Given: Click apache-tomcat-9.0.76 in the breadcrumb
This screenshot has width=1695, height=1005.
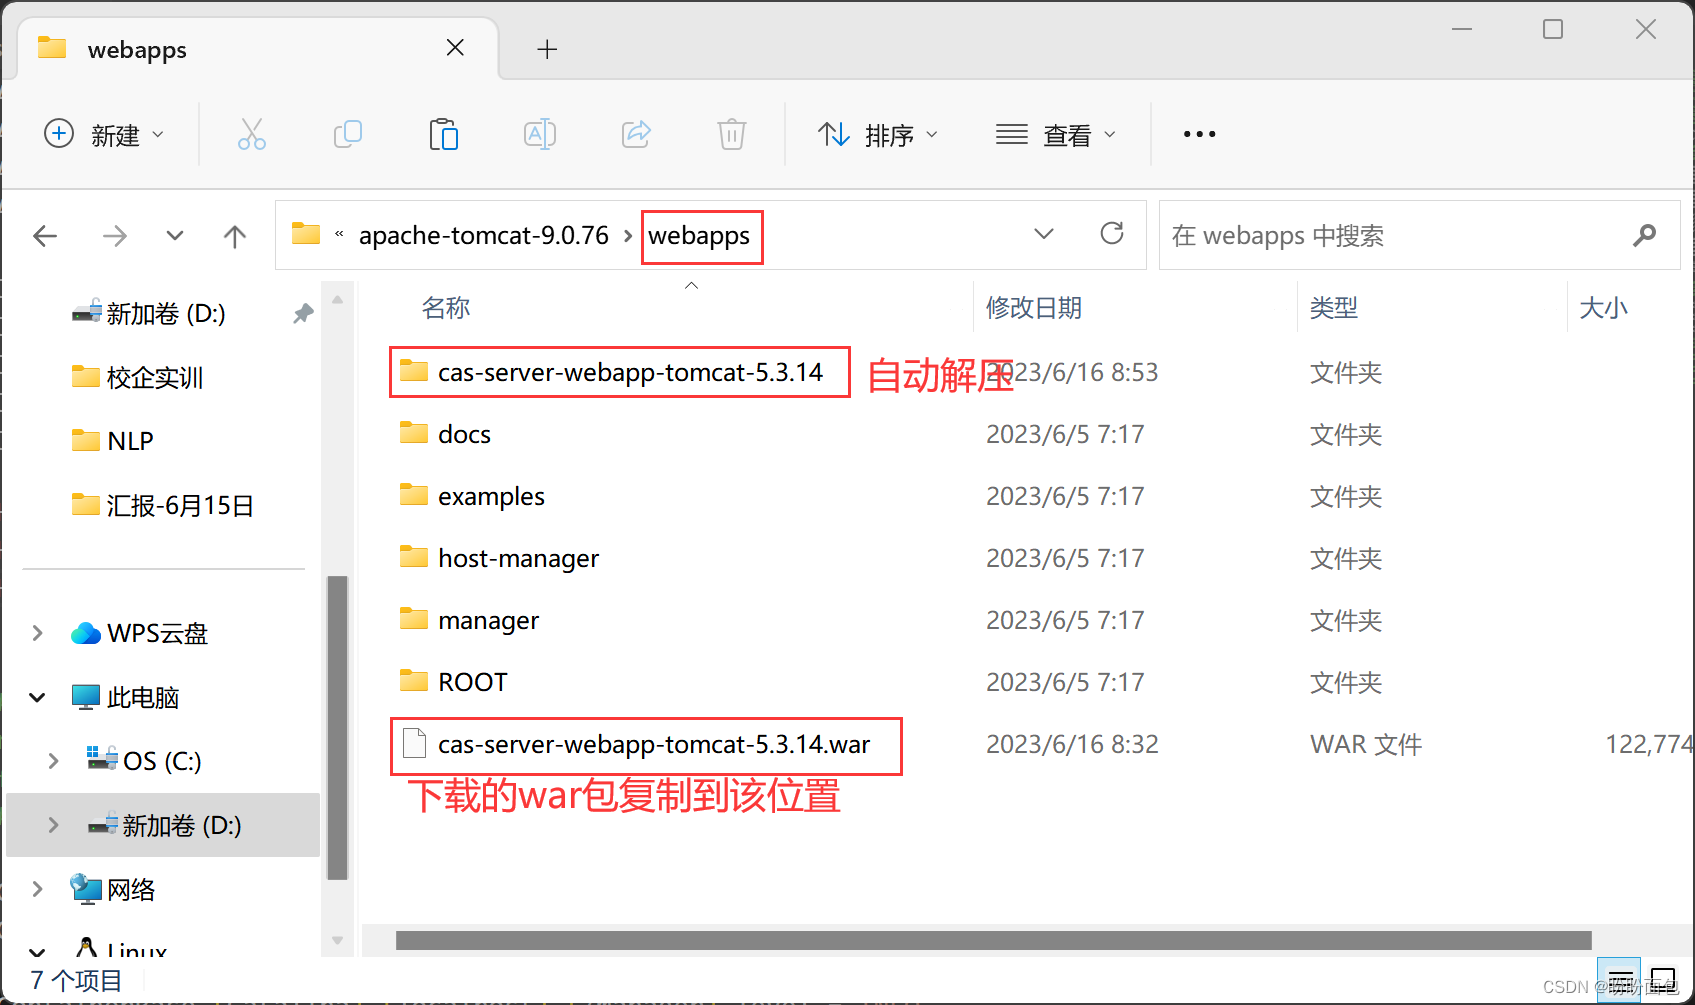Looking at the screenshot, I should point(484,236).
